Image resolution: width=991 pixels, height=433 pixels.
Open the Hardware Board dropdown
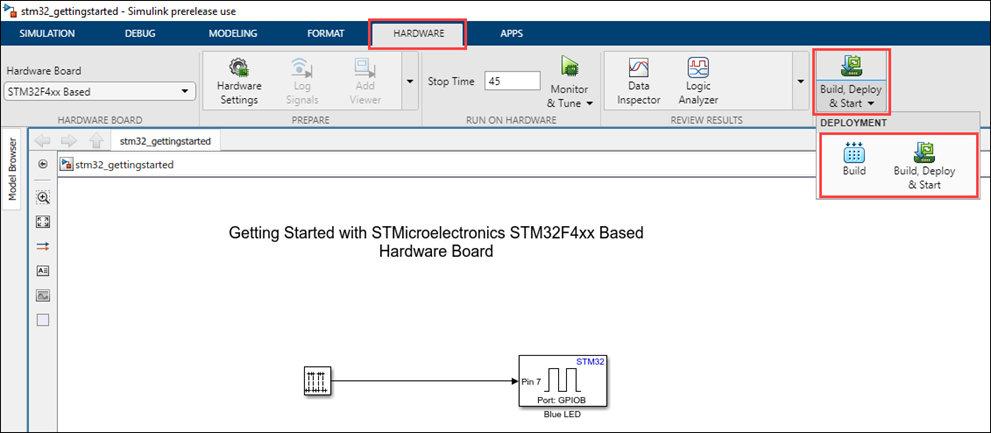point(99,92)
